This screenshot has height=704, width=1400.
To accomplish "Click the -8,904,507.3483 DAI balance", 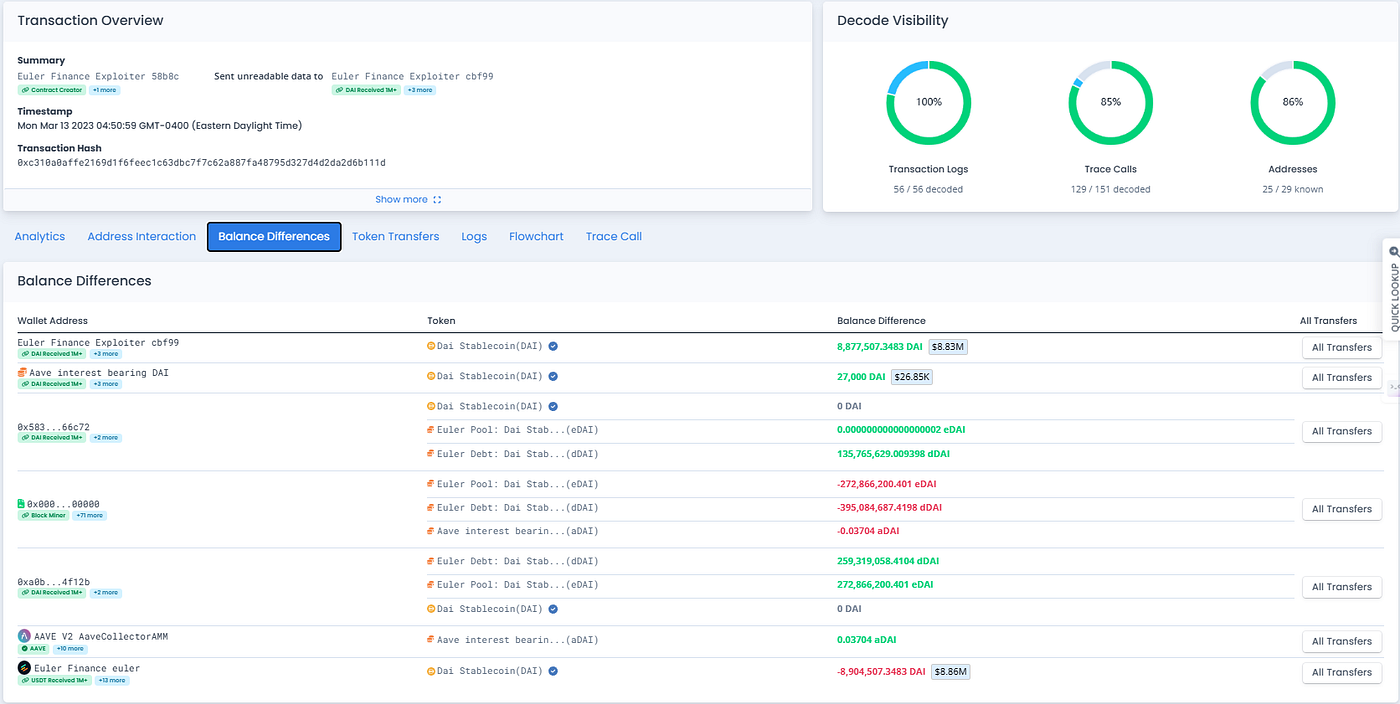I will [x=881, y=672].
